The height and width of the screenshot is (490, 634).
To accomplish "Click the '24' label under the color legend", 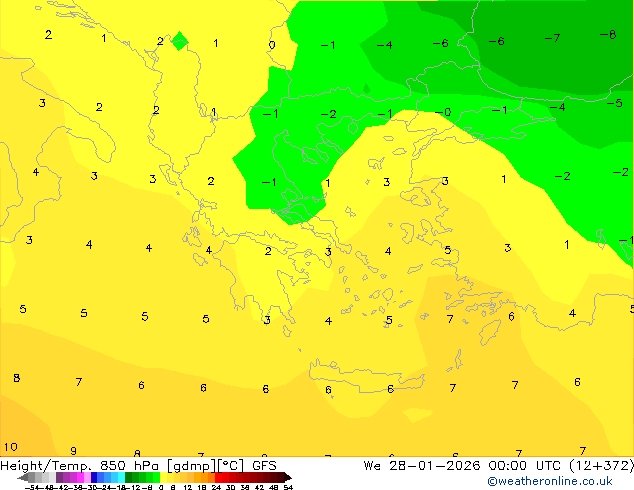I will coord(216,487).
